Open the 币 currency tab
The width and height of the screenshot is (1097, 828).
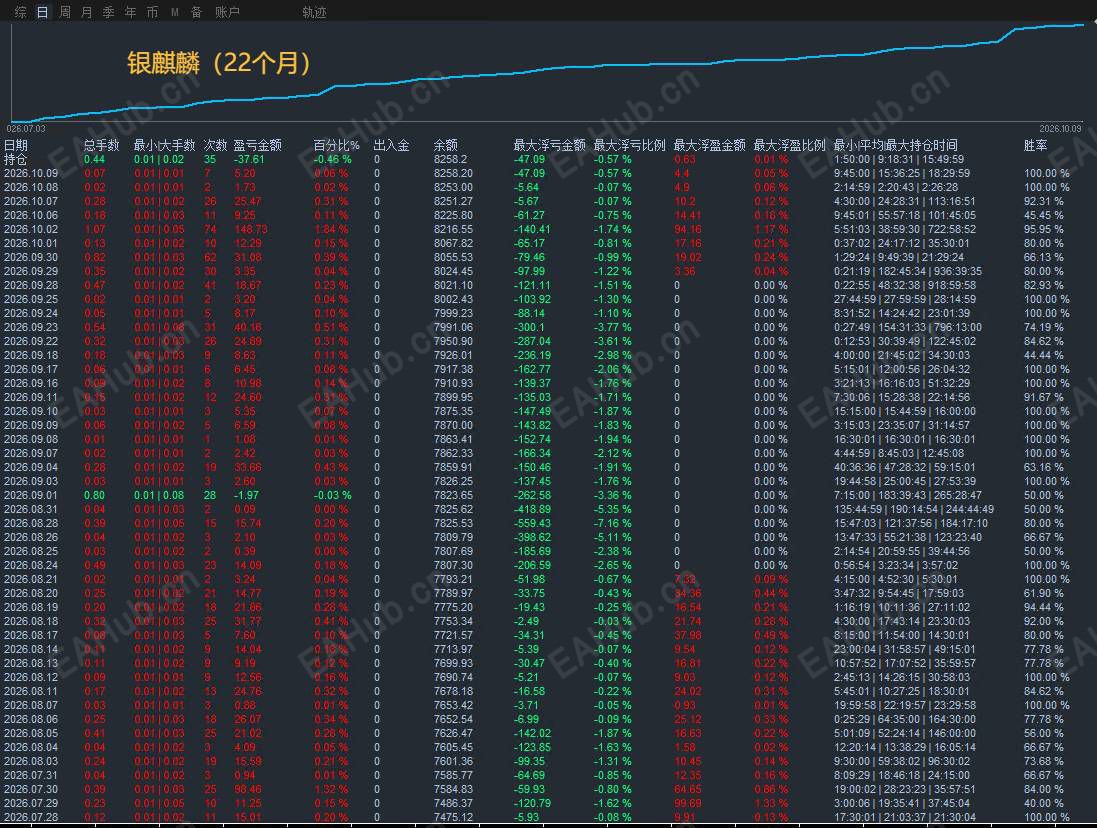tap(152, 12)
